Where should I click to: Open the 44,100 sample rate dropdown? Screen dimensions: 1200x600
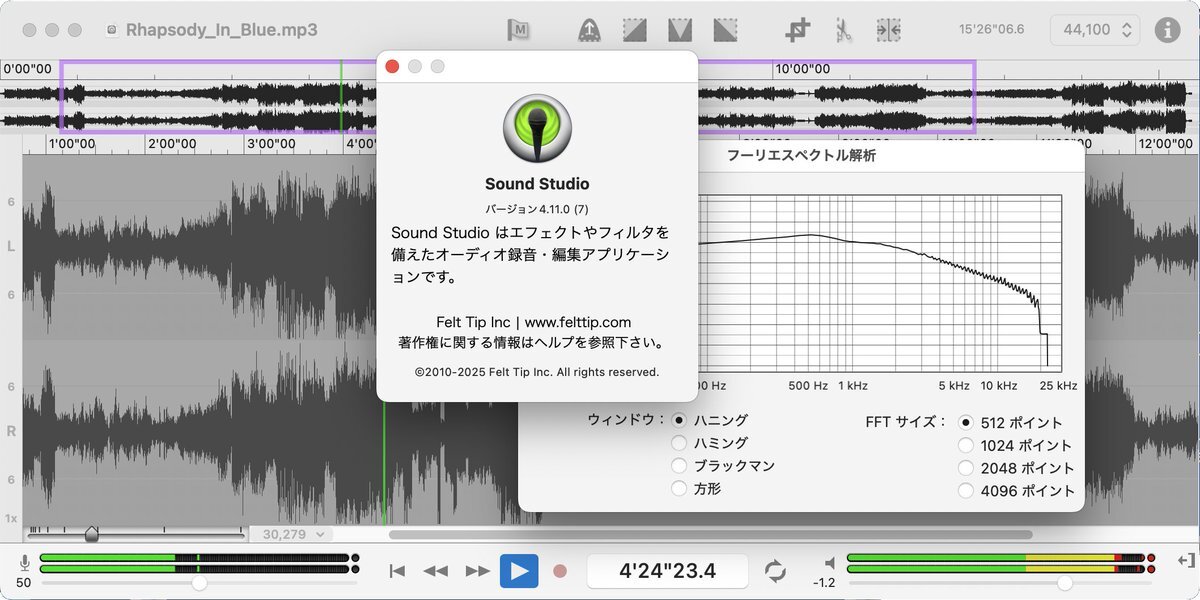point(1095,30)
